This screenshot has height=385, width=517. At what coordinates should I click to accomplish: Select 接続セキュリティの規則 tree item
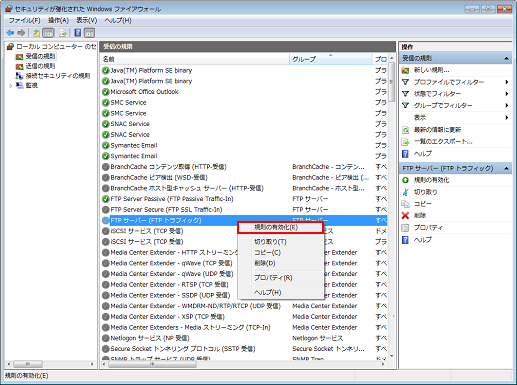point(58,76)
